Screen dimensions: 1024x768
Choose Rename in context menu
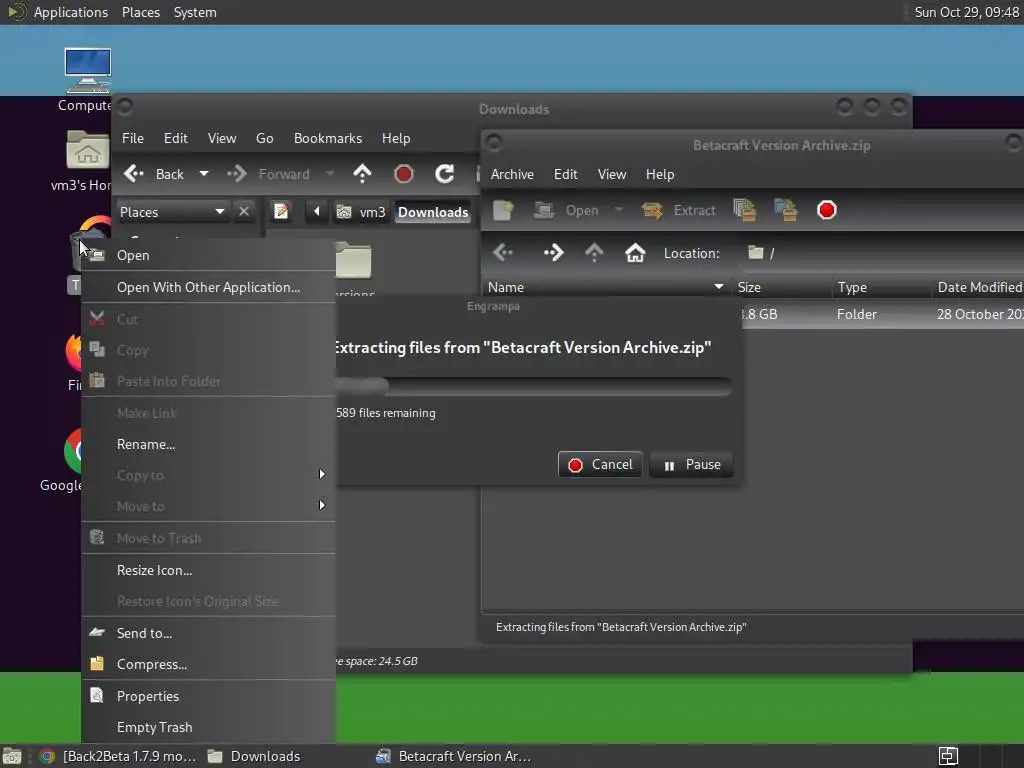209,444
